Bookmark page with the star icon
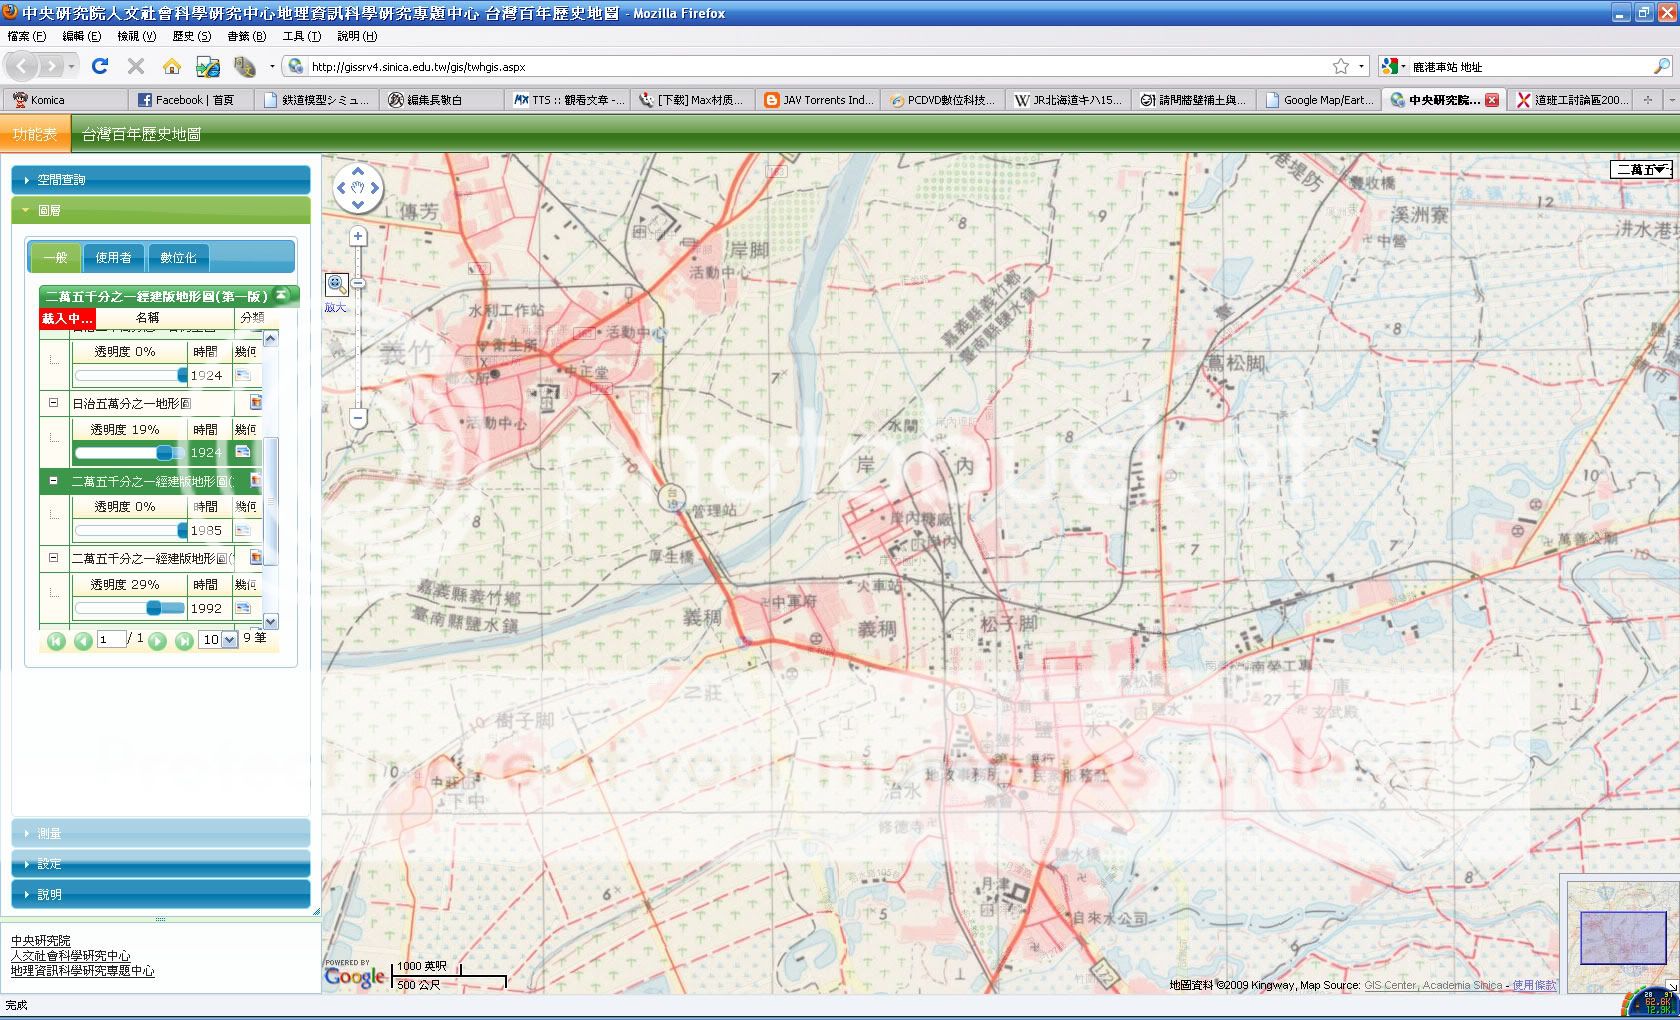The width and height of the screenshot is (1680, 1020). [1341, 66]
